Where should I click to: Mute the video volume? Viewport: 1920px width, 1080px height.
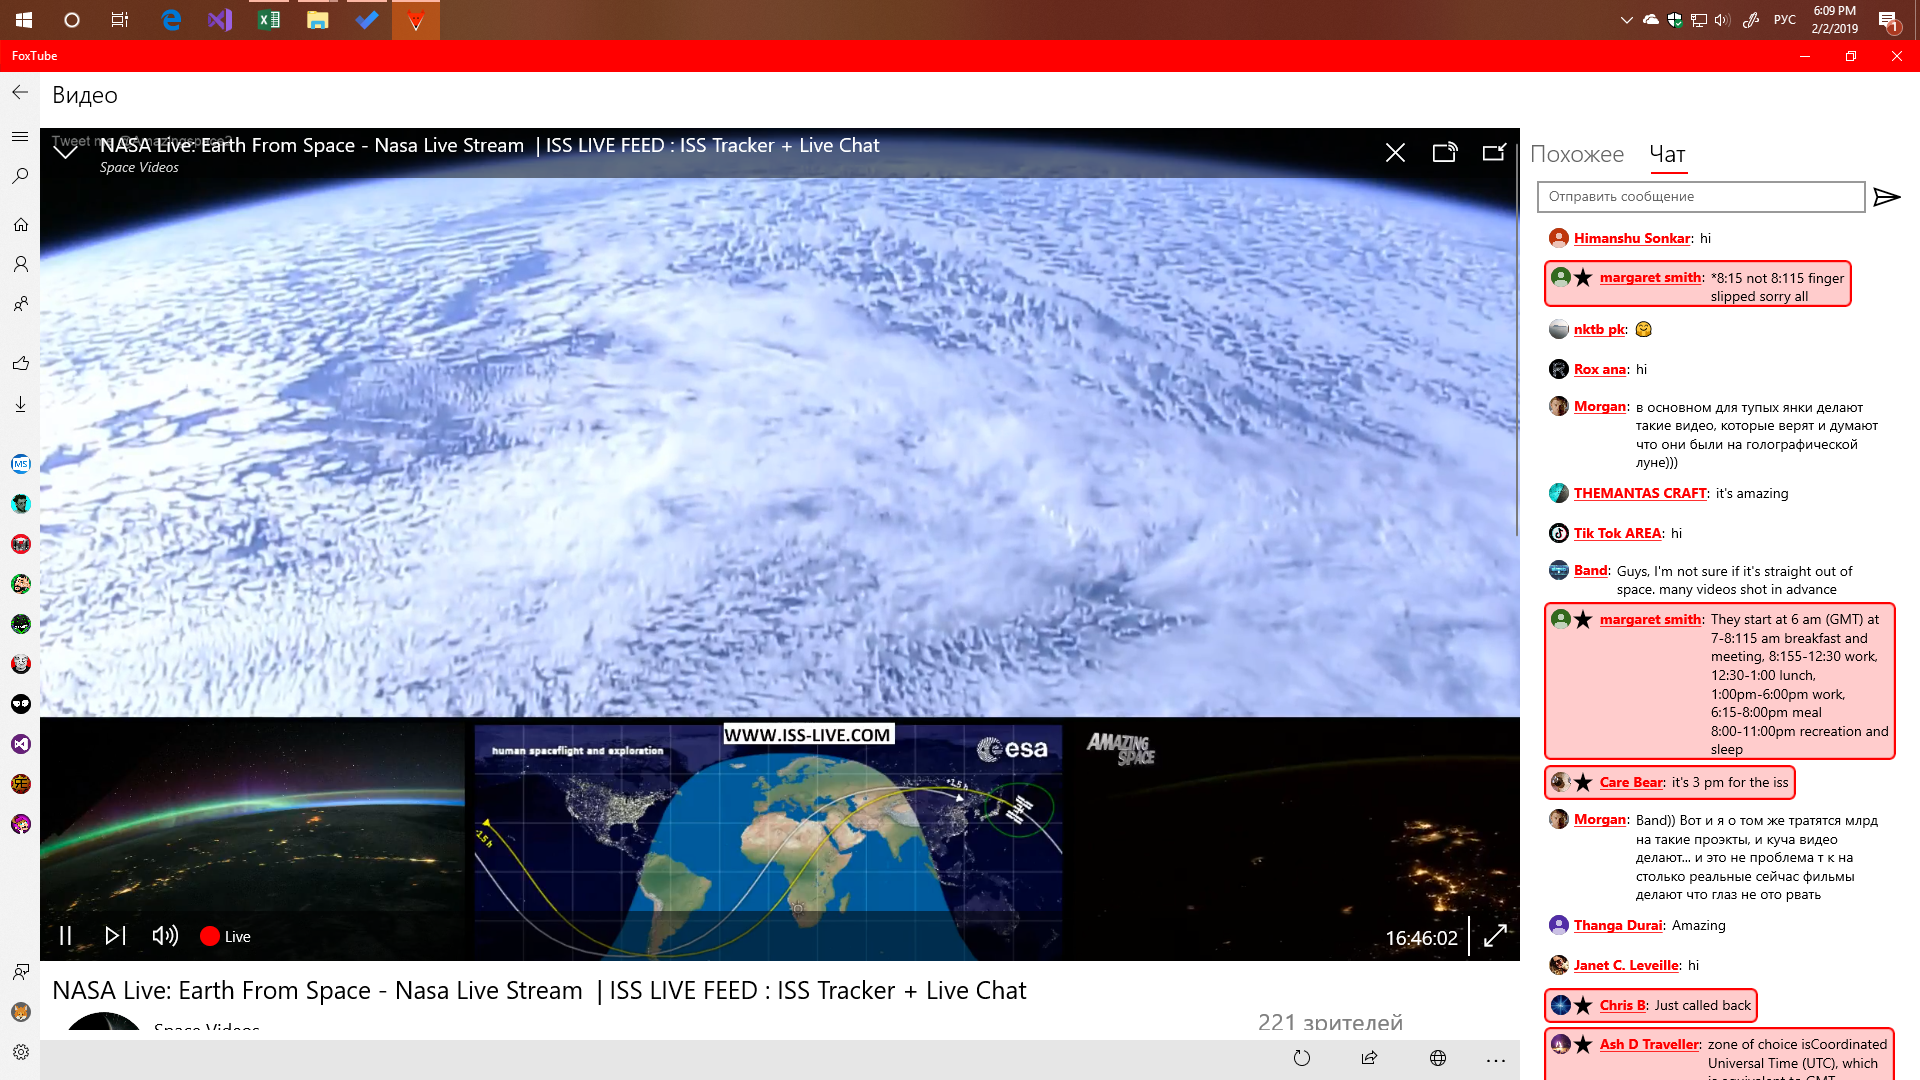(x=165, y=936)
